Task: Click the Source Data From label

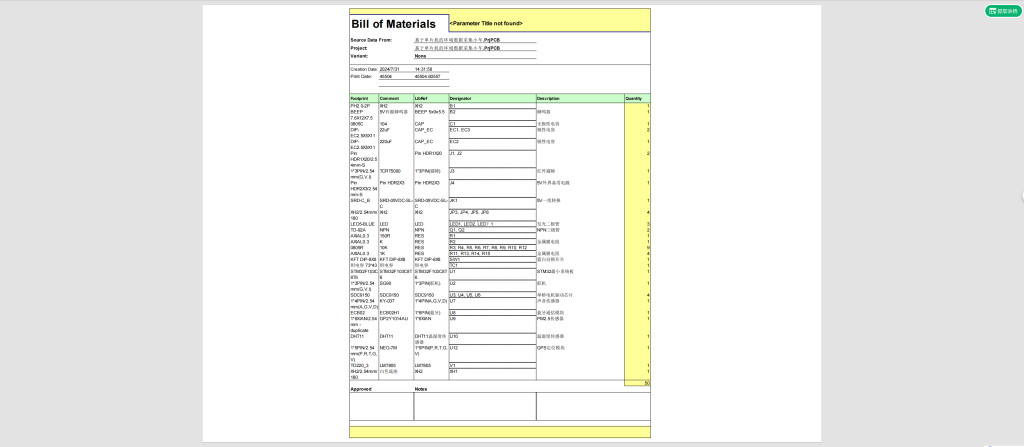Action: click(370, 40)
